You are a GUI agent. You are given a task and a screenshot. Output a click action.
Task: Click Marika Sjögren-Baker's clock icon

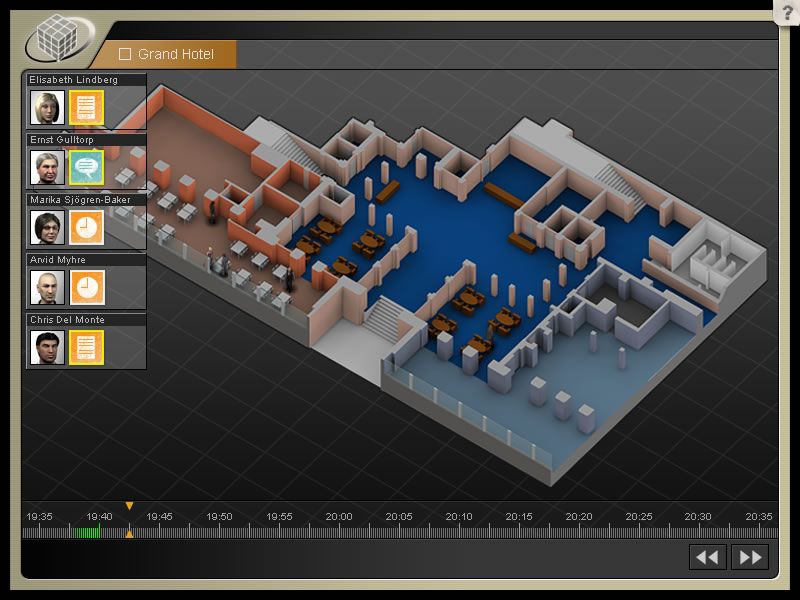tap(87, 227)
